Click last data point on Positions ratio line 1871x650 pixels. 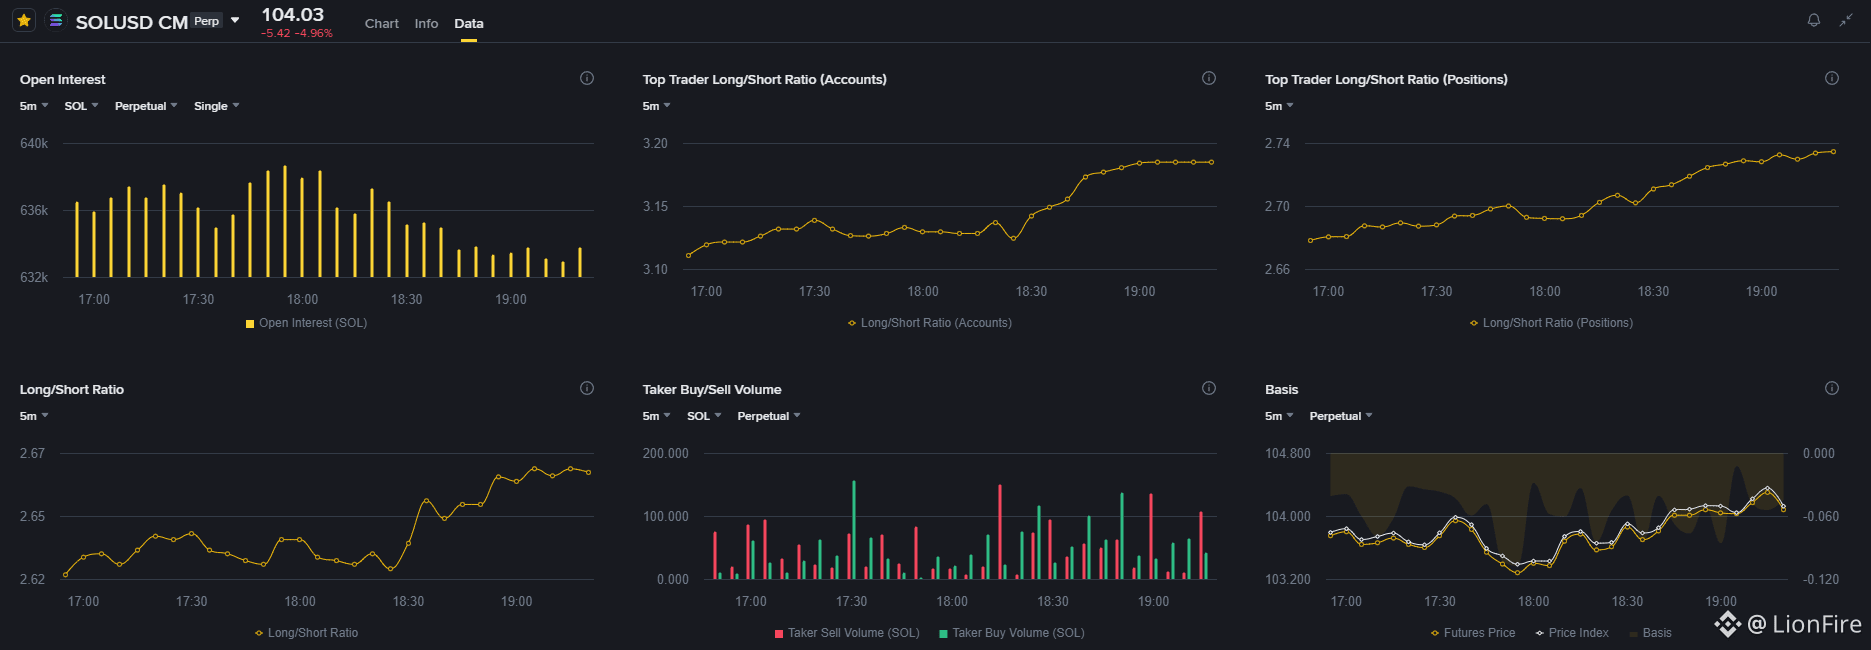click(x=1833, y=151)
